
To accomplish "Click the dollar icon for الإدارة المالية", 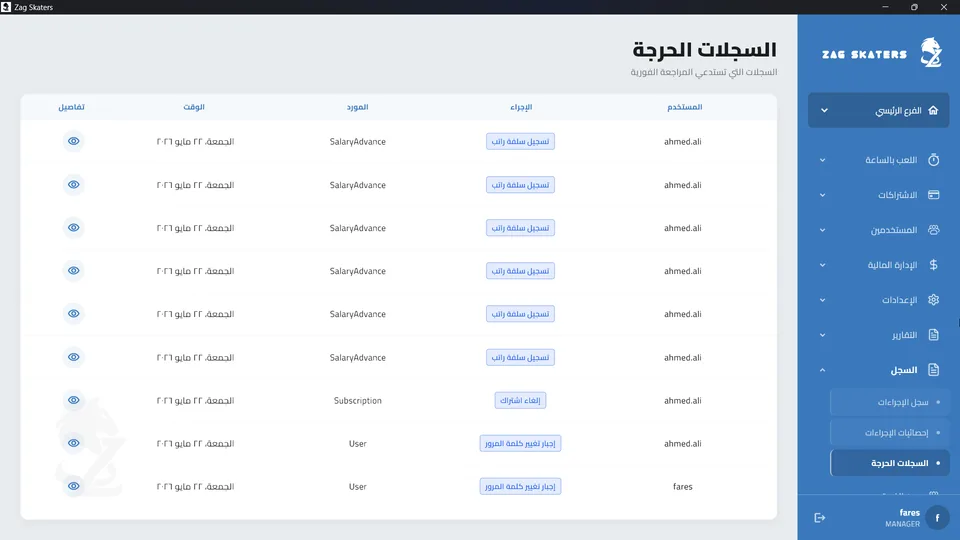I will tap(933, 264).
